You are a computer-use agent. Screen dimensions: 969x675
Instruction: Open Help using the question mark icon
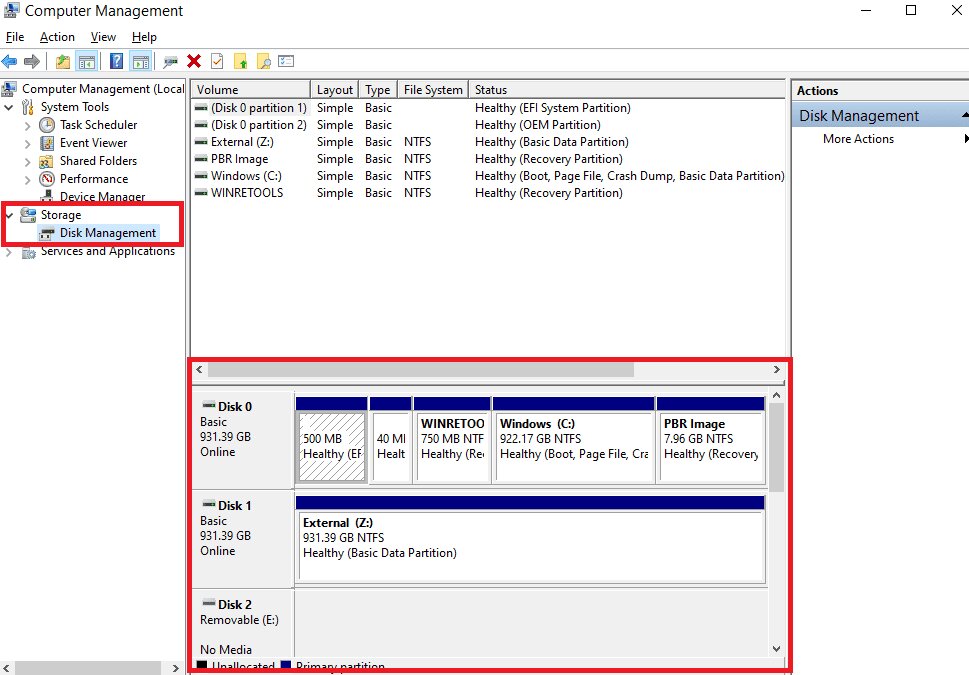tap(117, 61)
